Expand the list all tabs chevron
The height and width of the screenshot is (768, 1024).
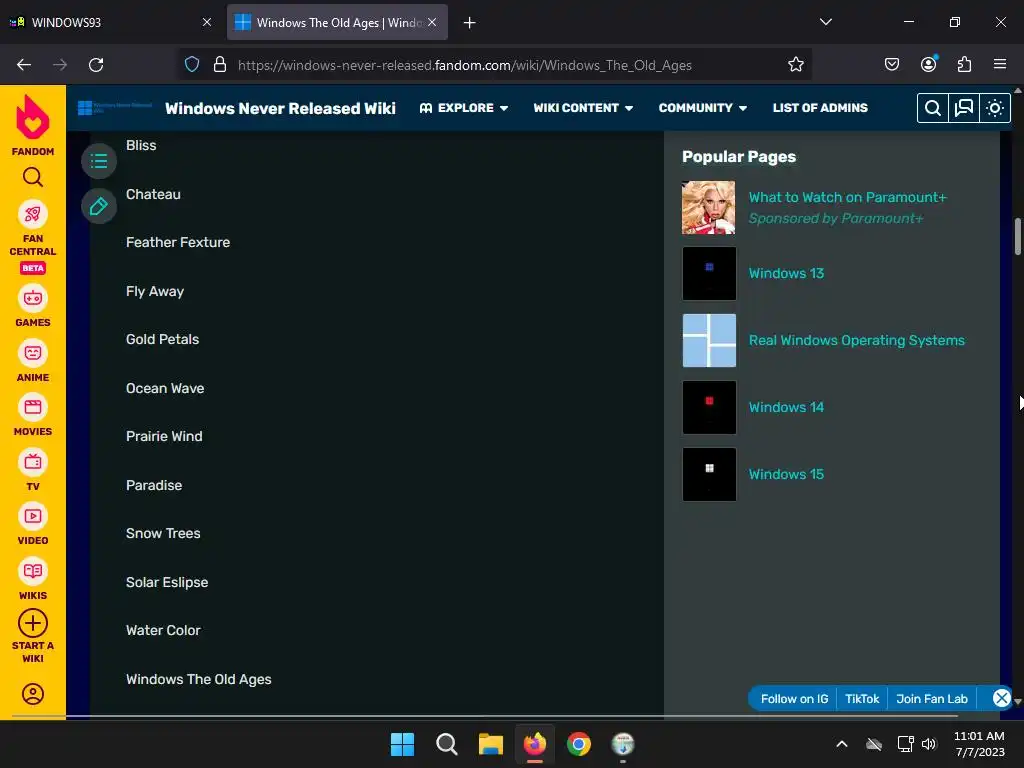[825, 22]
